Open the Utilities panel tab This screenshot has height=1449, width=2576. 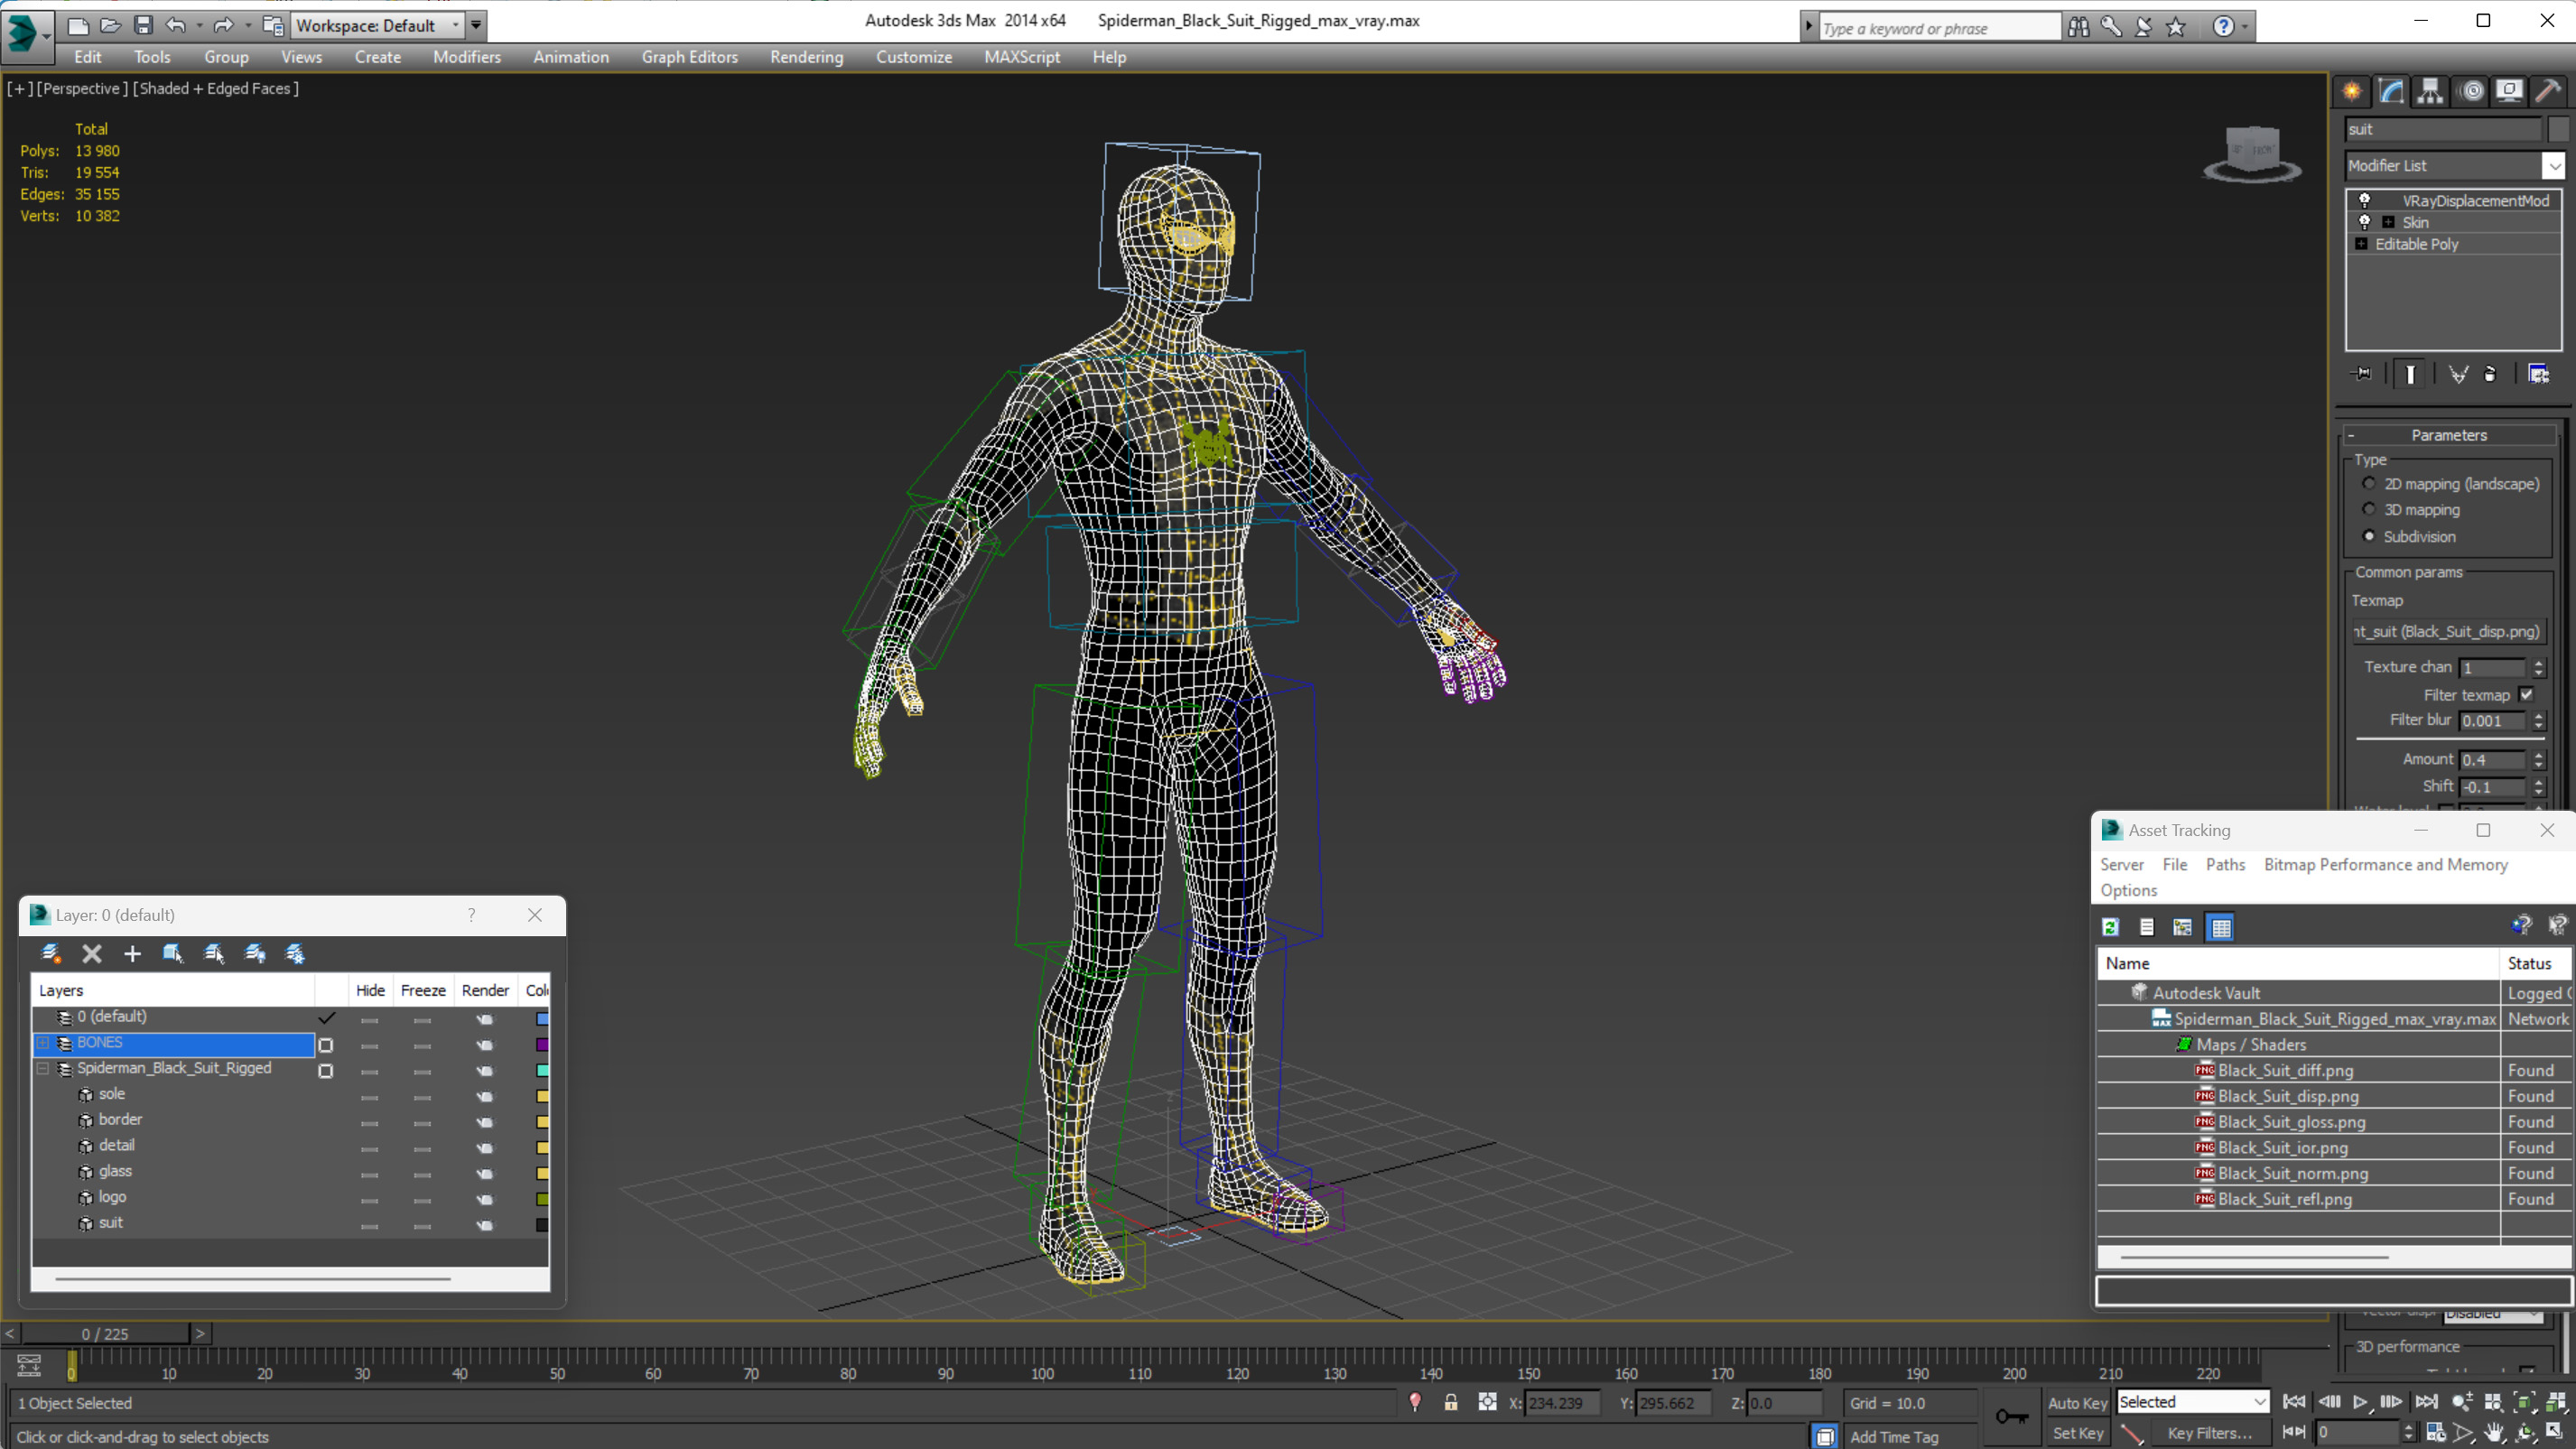click(2548, 91)
